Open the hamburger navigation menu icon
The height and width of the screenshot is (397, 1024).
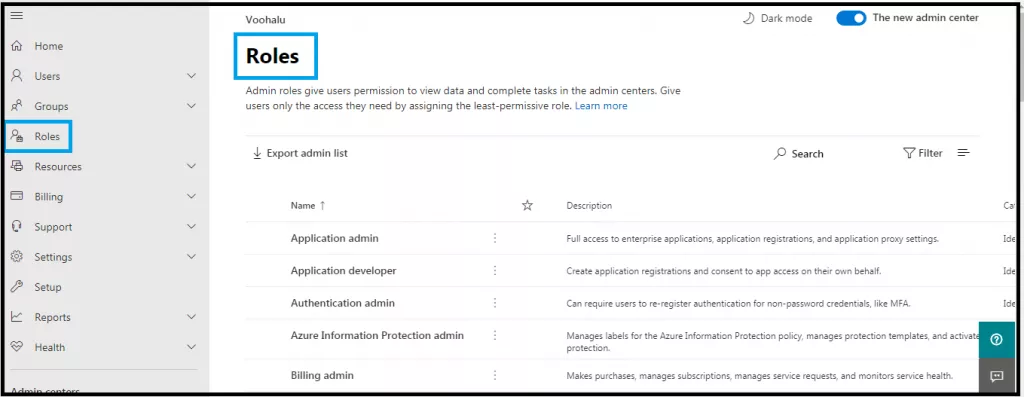pyautogui.click(x=17, y=16)
